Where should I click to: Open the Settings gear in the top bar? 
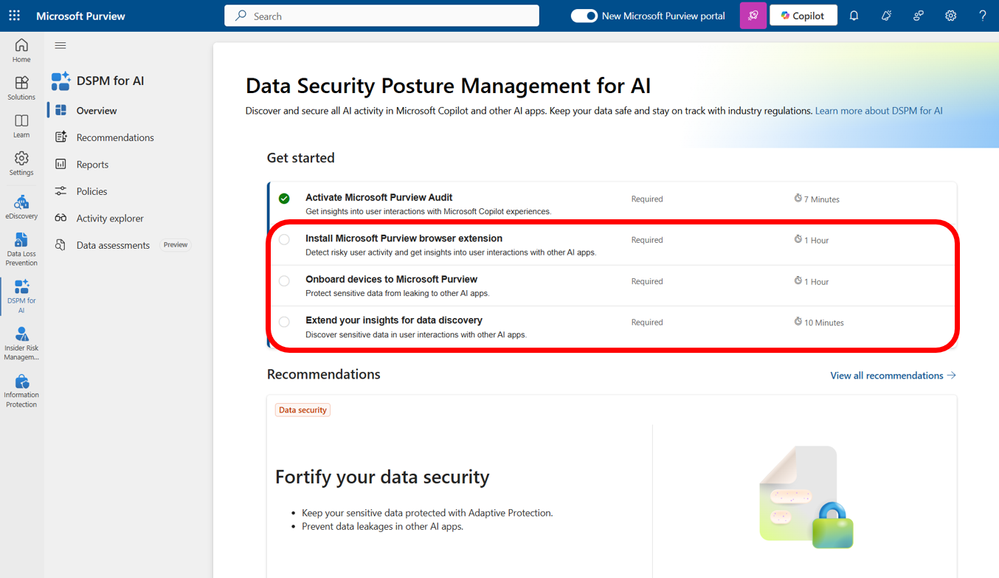pyautogui.click(x=950, y=15)
